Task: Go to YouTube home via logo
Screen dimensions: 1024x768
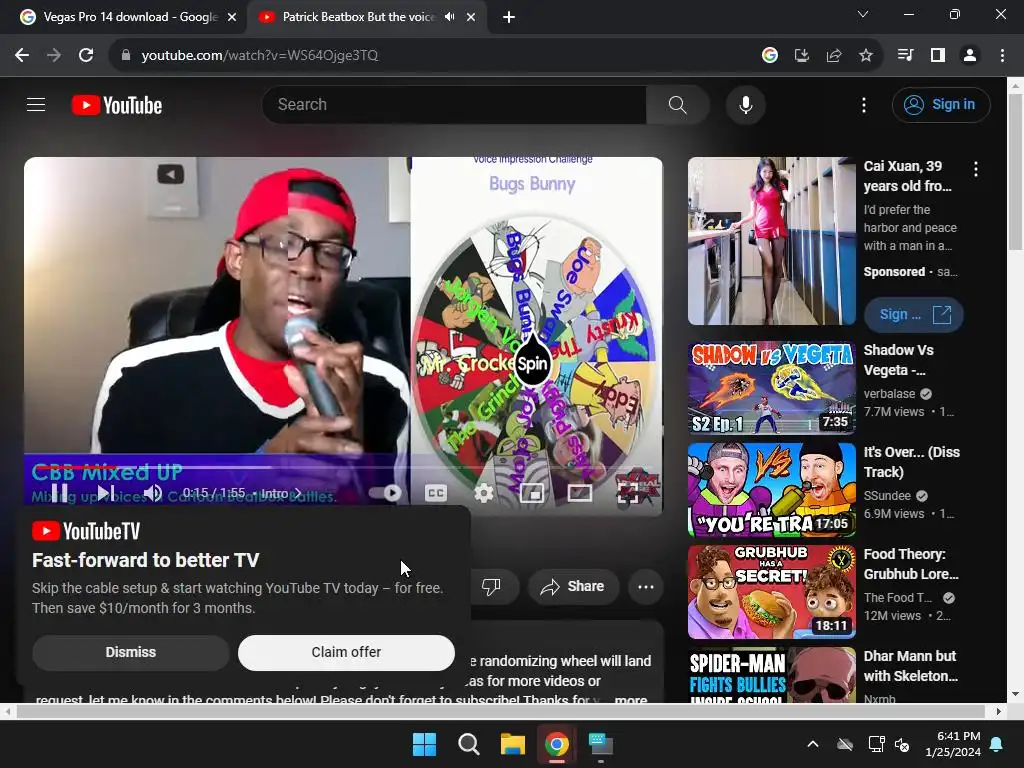Action: click(117, 105)
